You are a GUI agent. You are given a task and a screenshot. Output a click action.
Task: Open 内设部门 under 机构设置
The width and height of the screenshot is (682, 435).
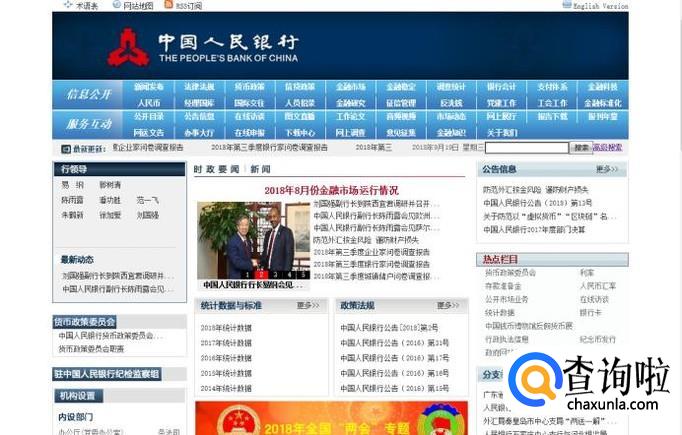(x=76, y=417)
